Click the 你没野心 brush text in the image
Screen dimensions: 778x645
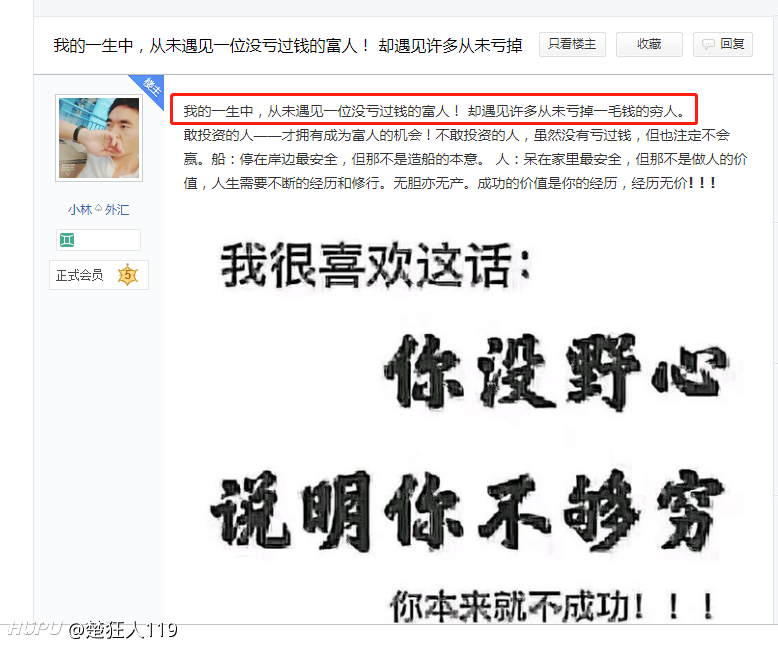[x=556, y=372]
